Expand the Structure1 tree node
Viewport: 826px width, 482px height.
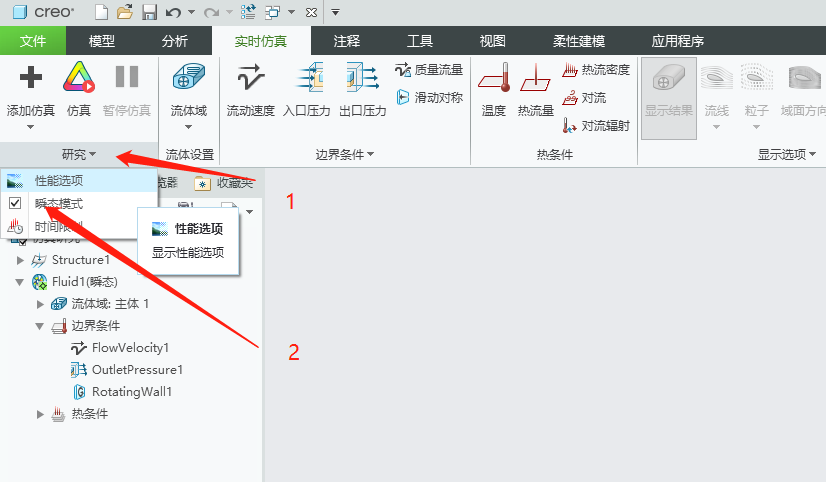pyautogui.click(x=21, y=260)
